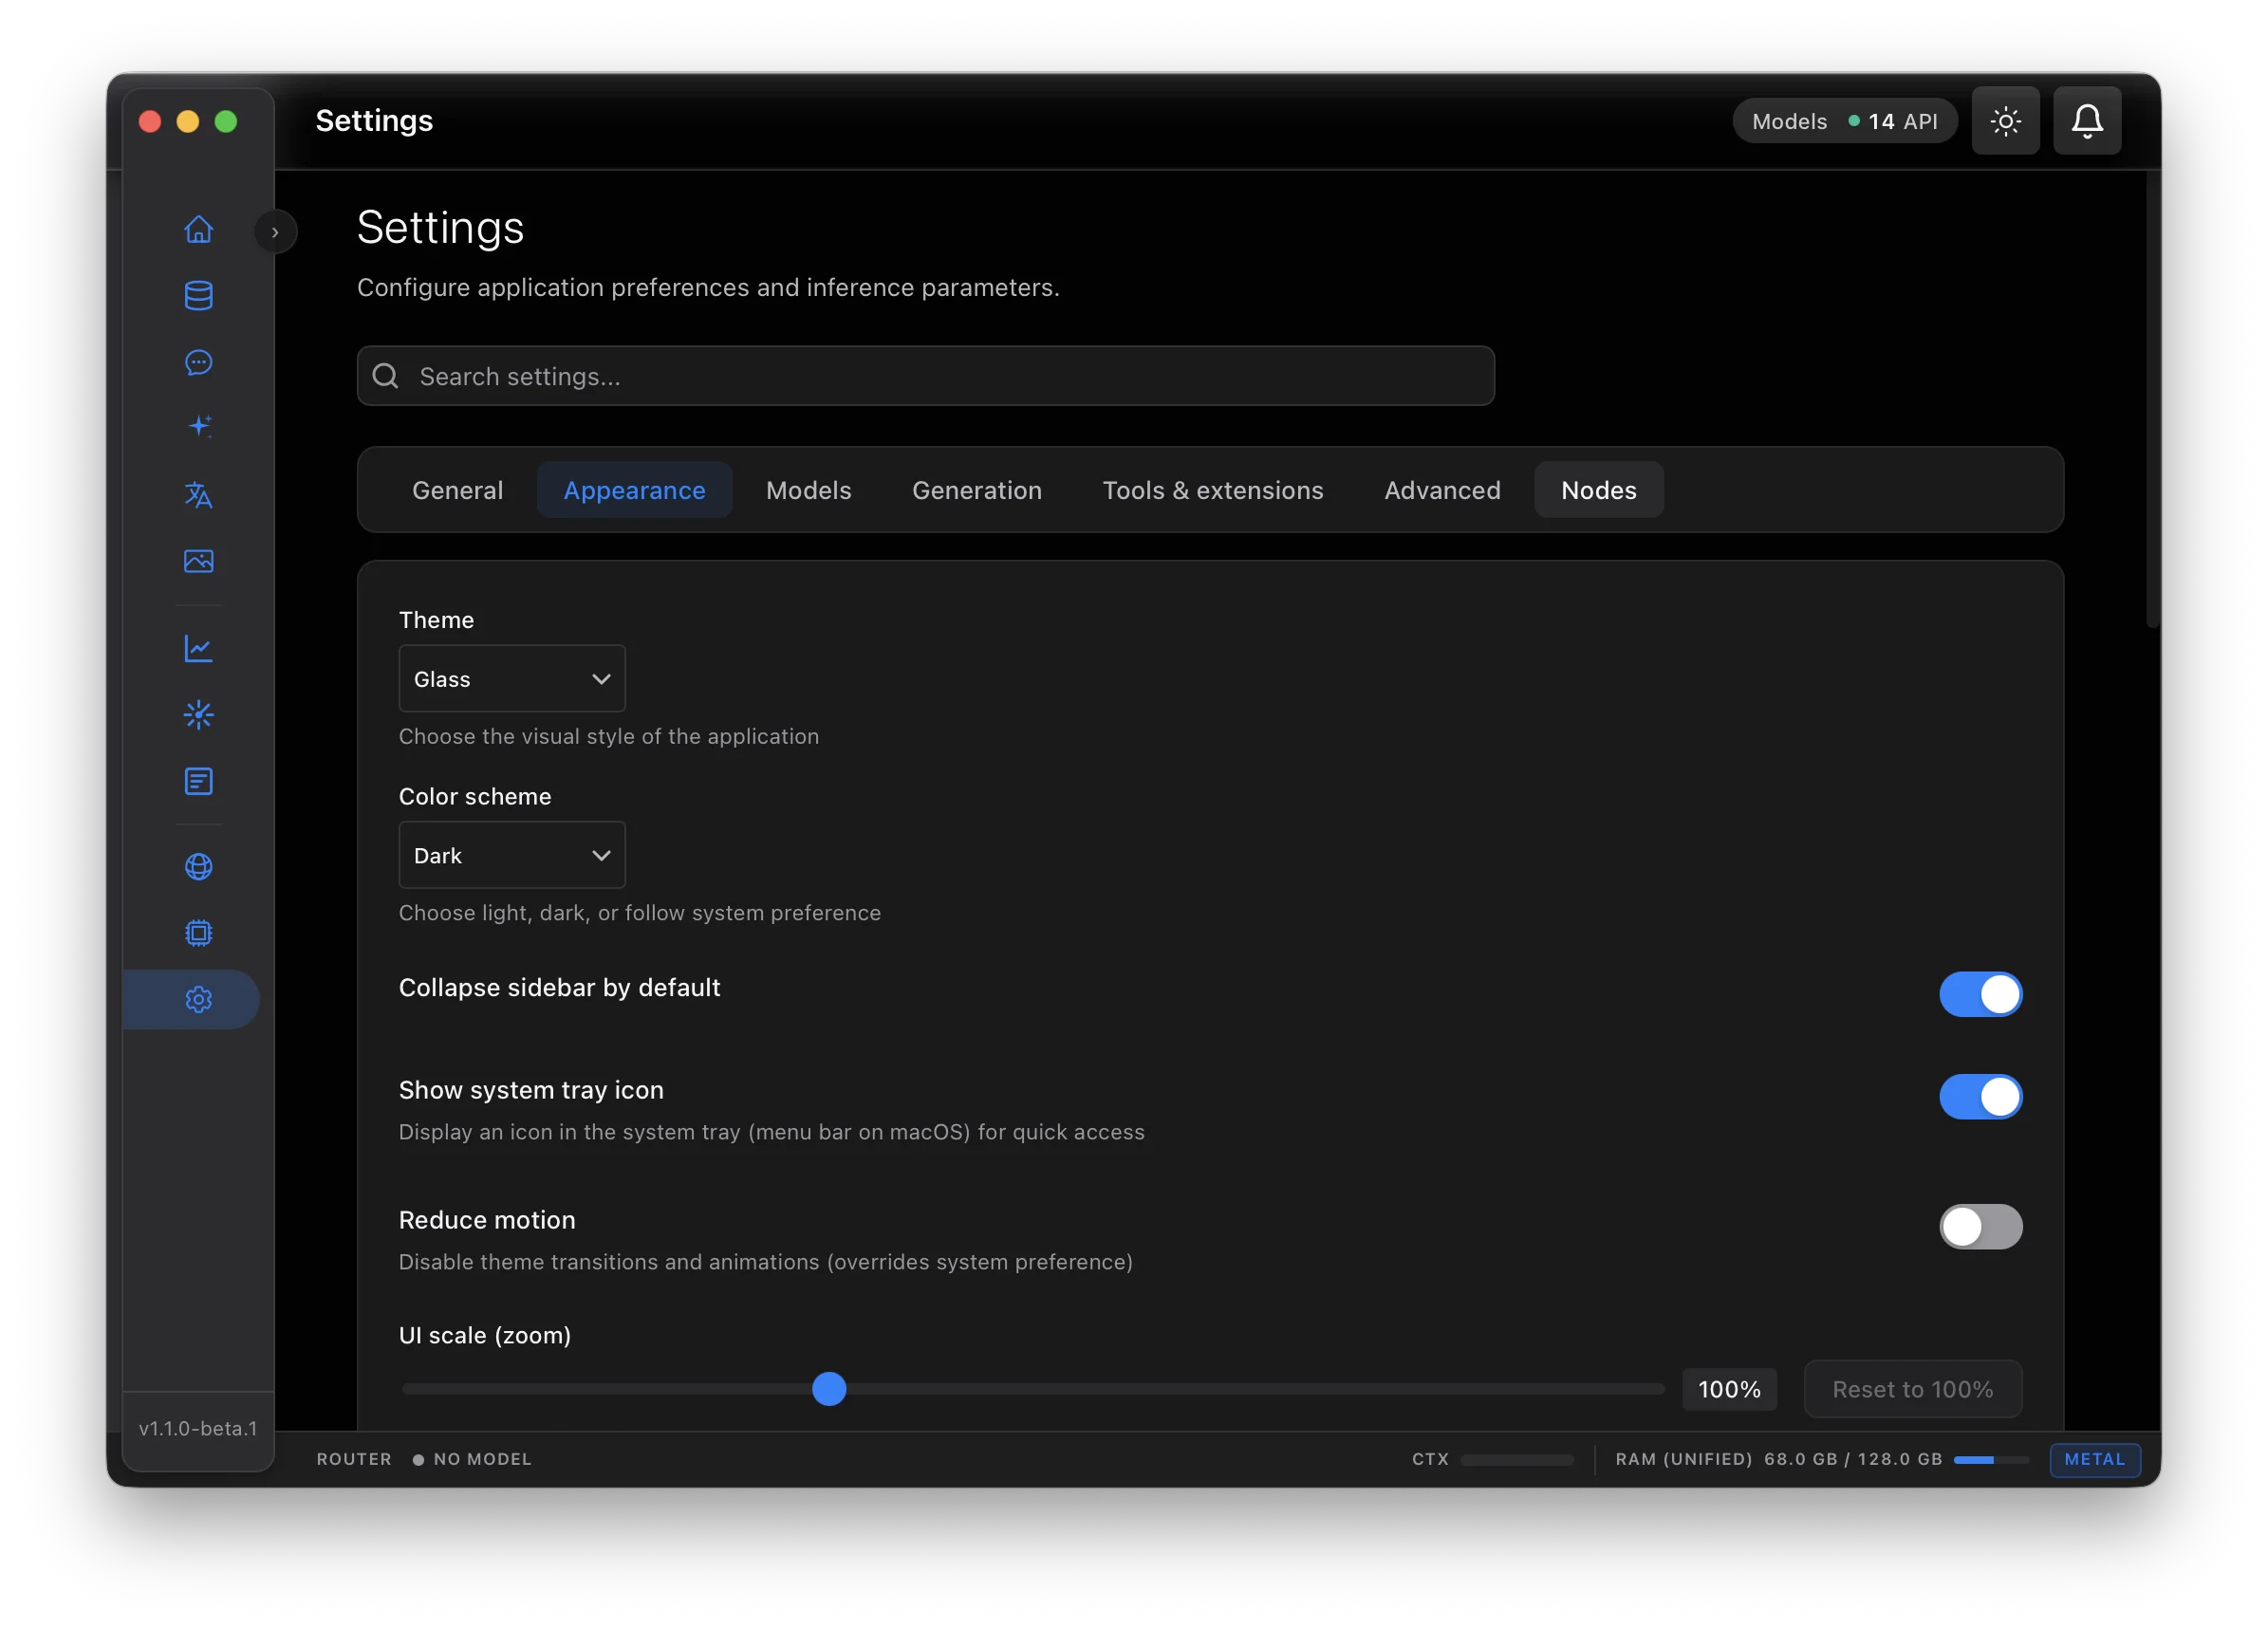Click the database icon in sidebar
Viewport: 2268px width, 1628px height.
[x=198, y=295]
